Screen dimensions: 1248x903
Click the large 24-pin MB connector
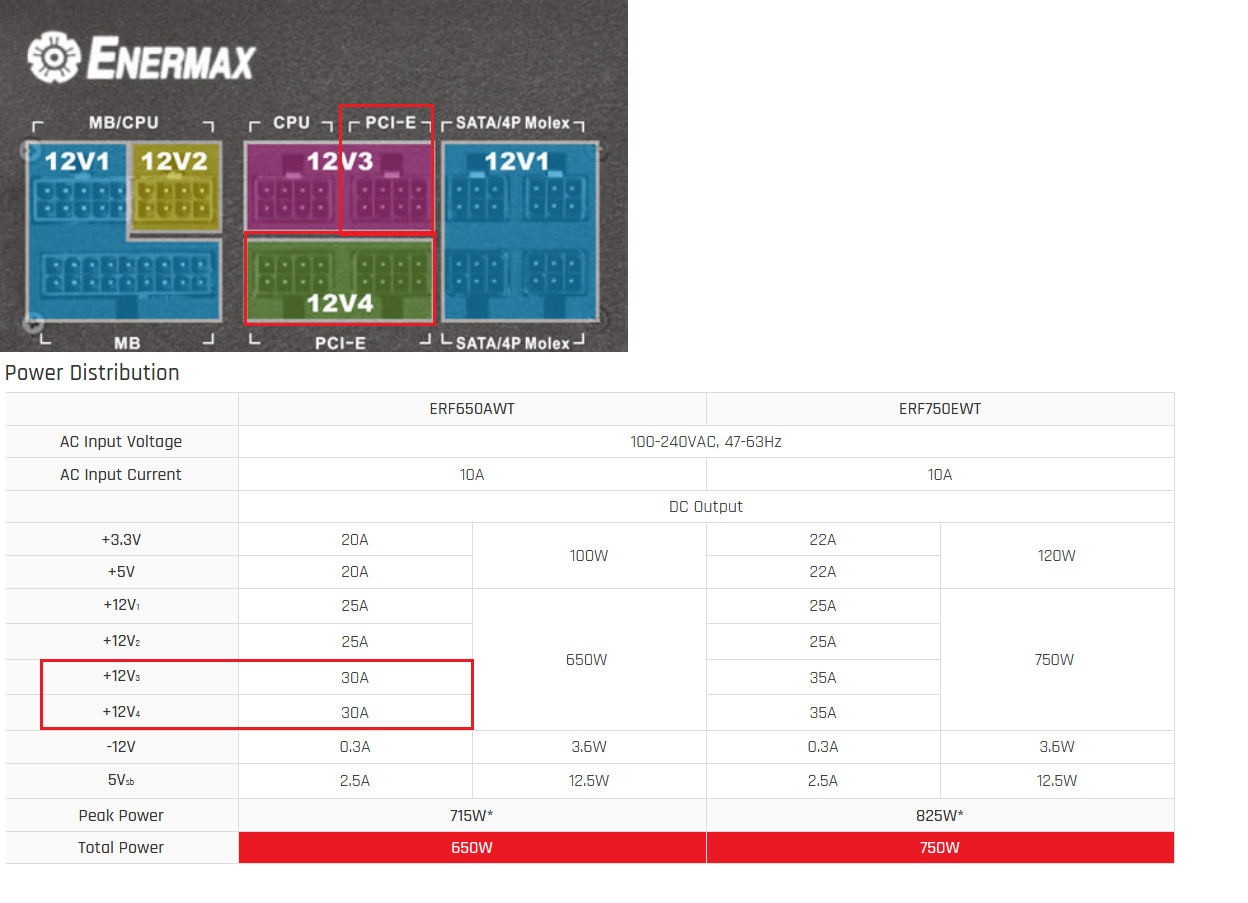[x=127, y=273]
